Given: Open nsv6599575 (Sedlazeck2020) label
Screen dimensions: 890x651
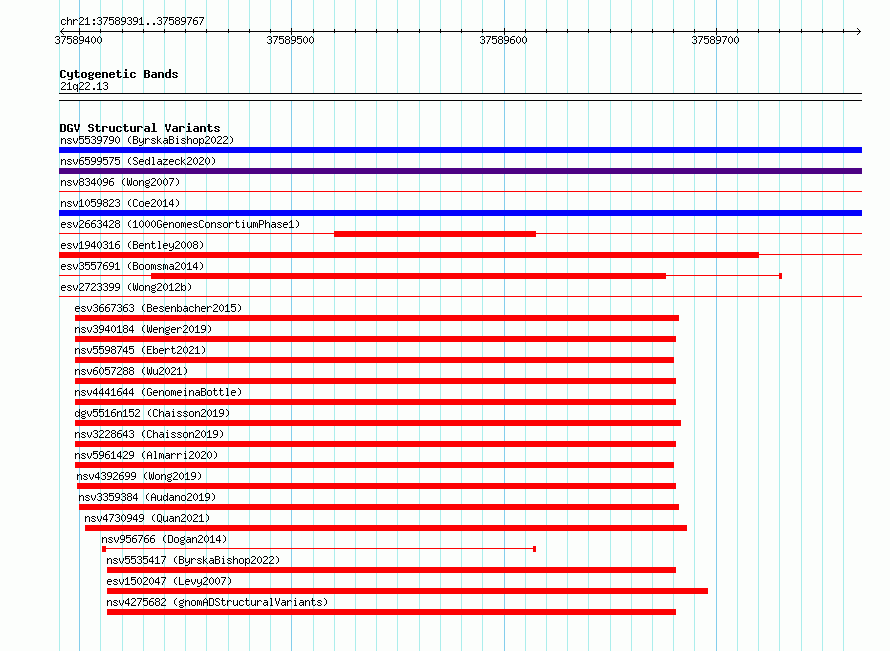Looking at the screenshot, I should click(x=138, y=161).
